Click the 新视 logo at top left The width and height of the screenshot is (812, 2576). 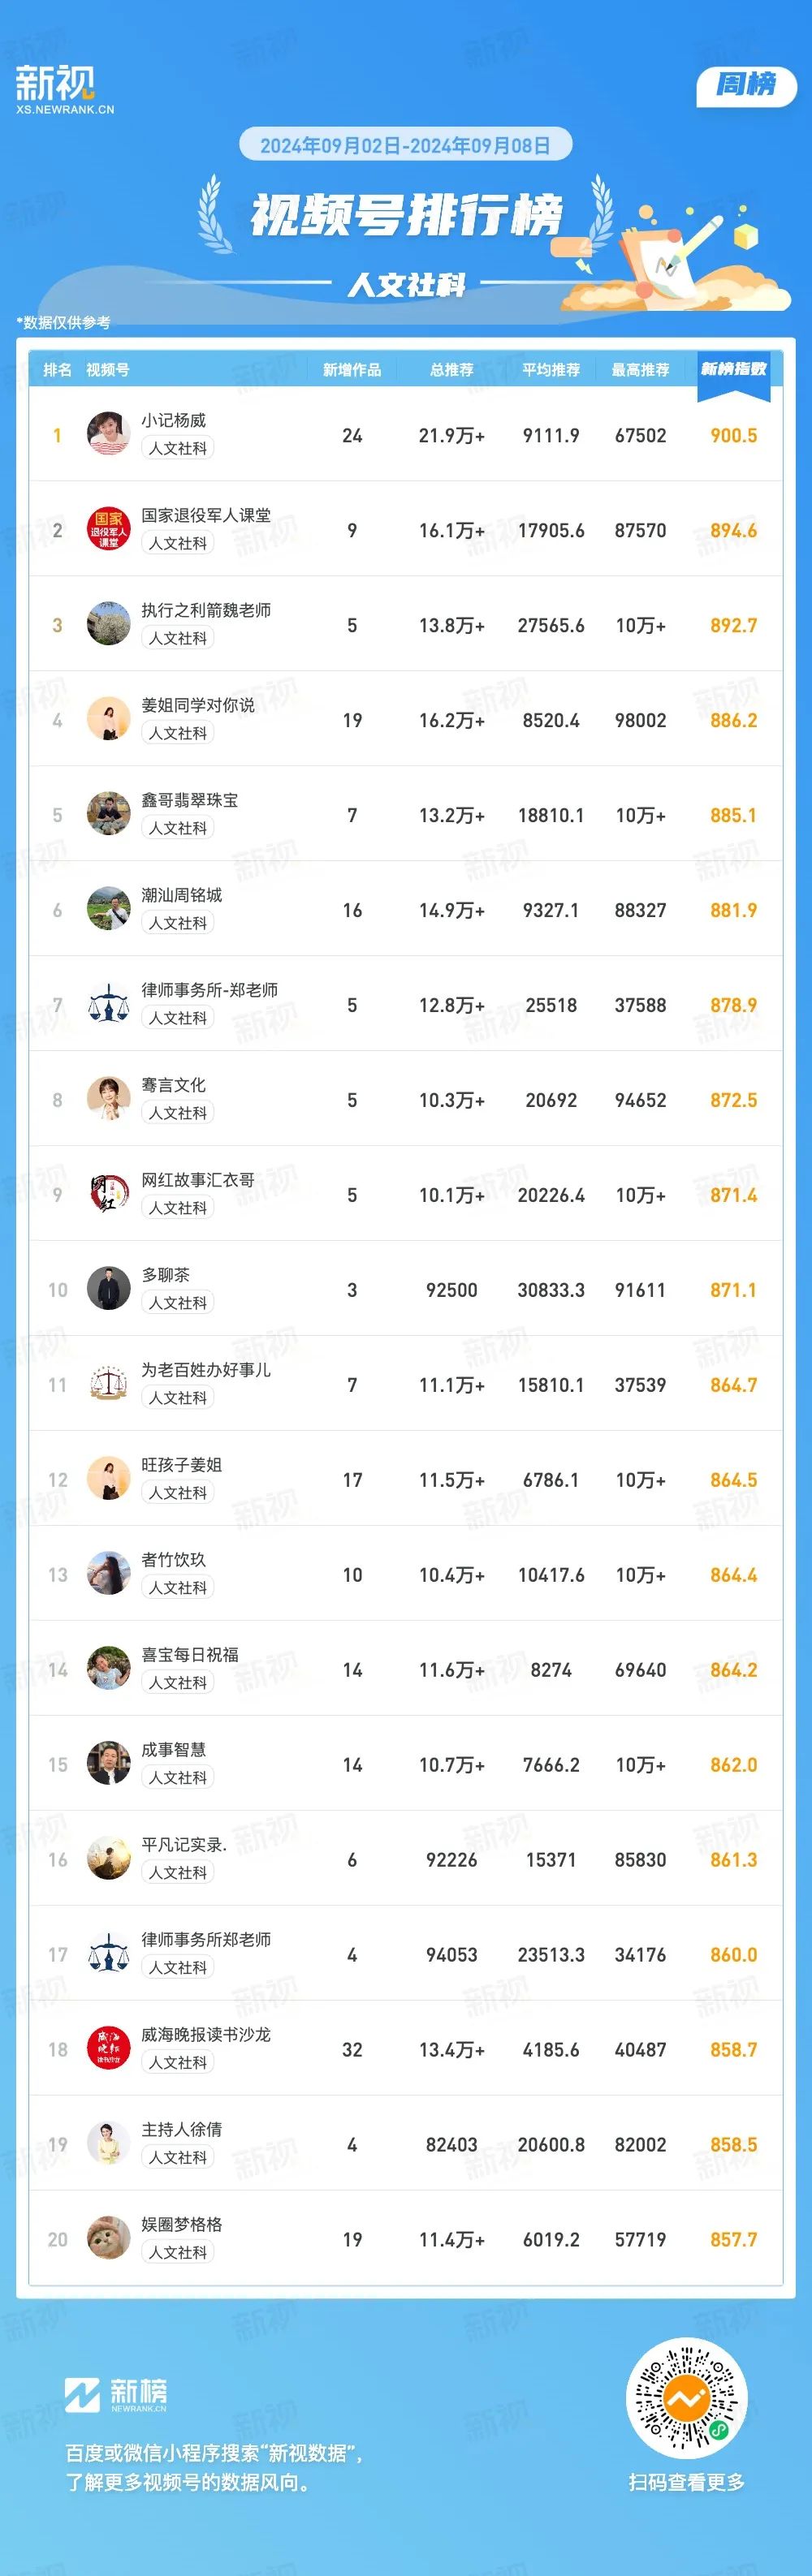(x=64, y=90)
